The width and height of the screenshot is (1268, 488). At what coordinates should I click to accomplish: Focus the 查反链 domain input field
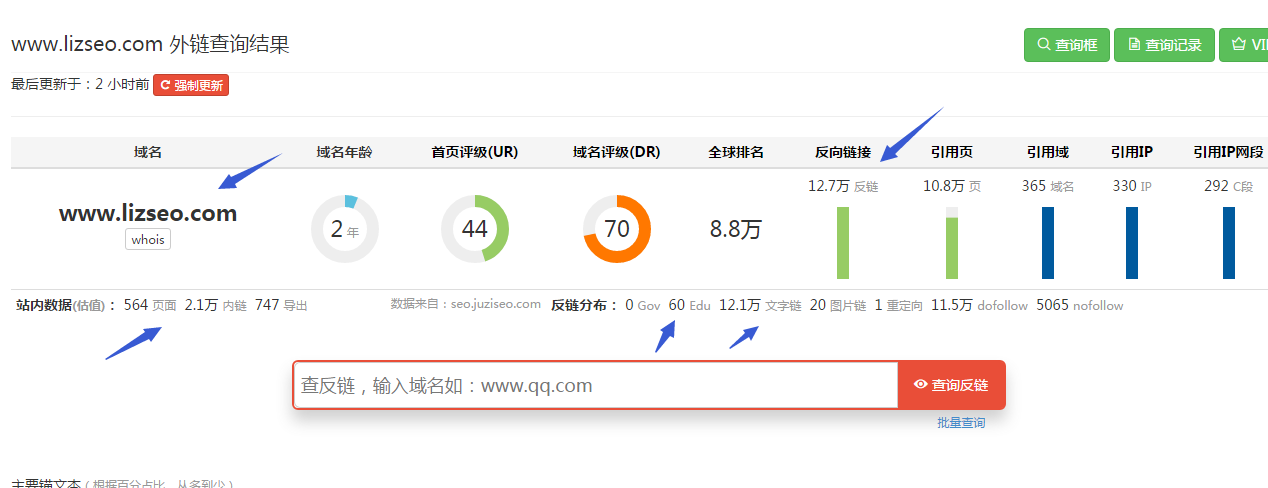pyautogui.click(x=596, y=385)
